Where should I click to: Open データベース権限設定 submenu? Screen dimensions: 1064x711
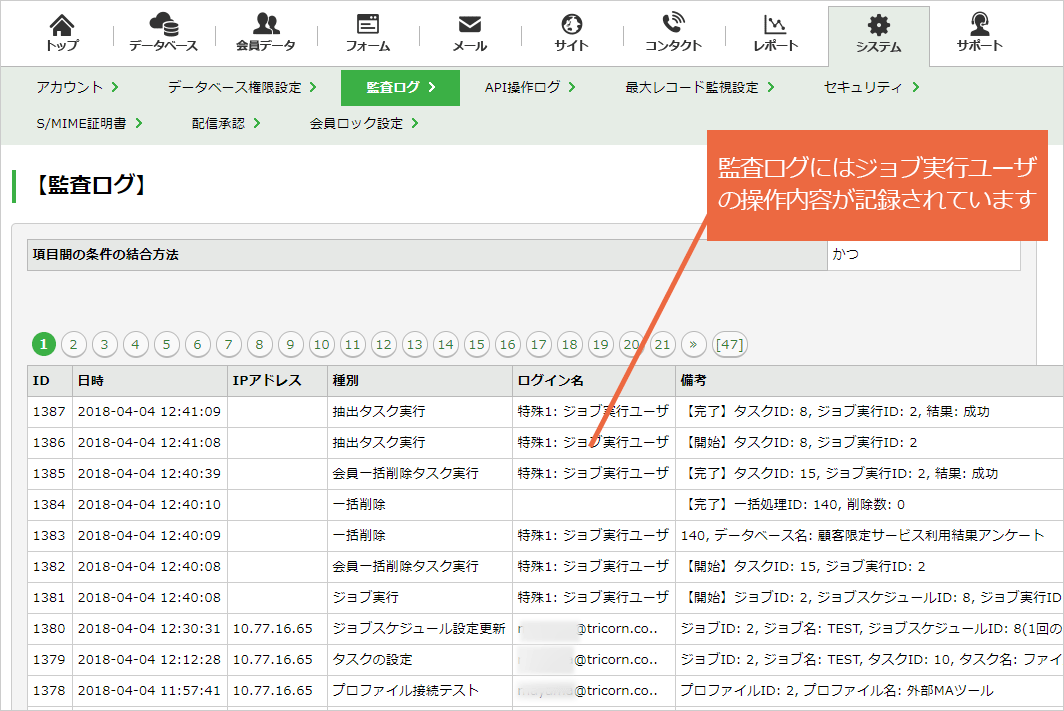pos(242,87)
